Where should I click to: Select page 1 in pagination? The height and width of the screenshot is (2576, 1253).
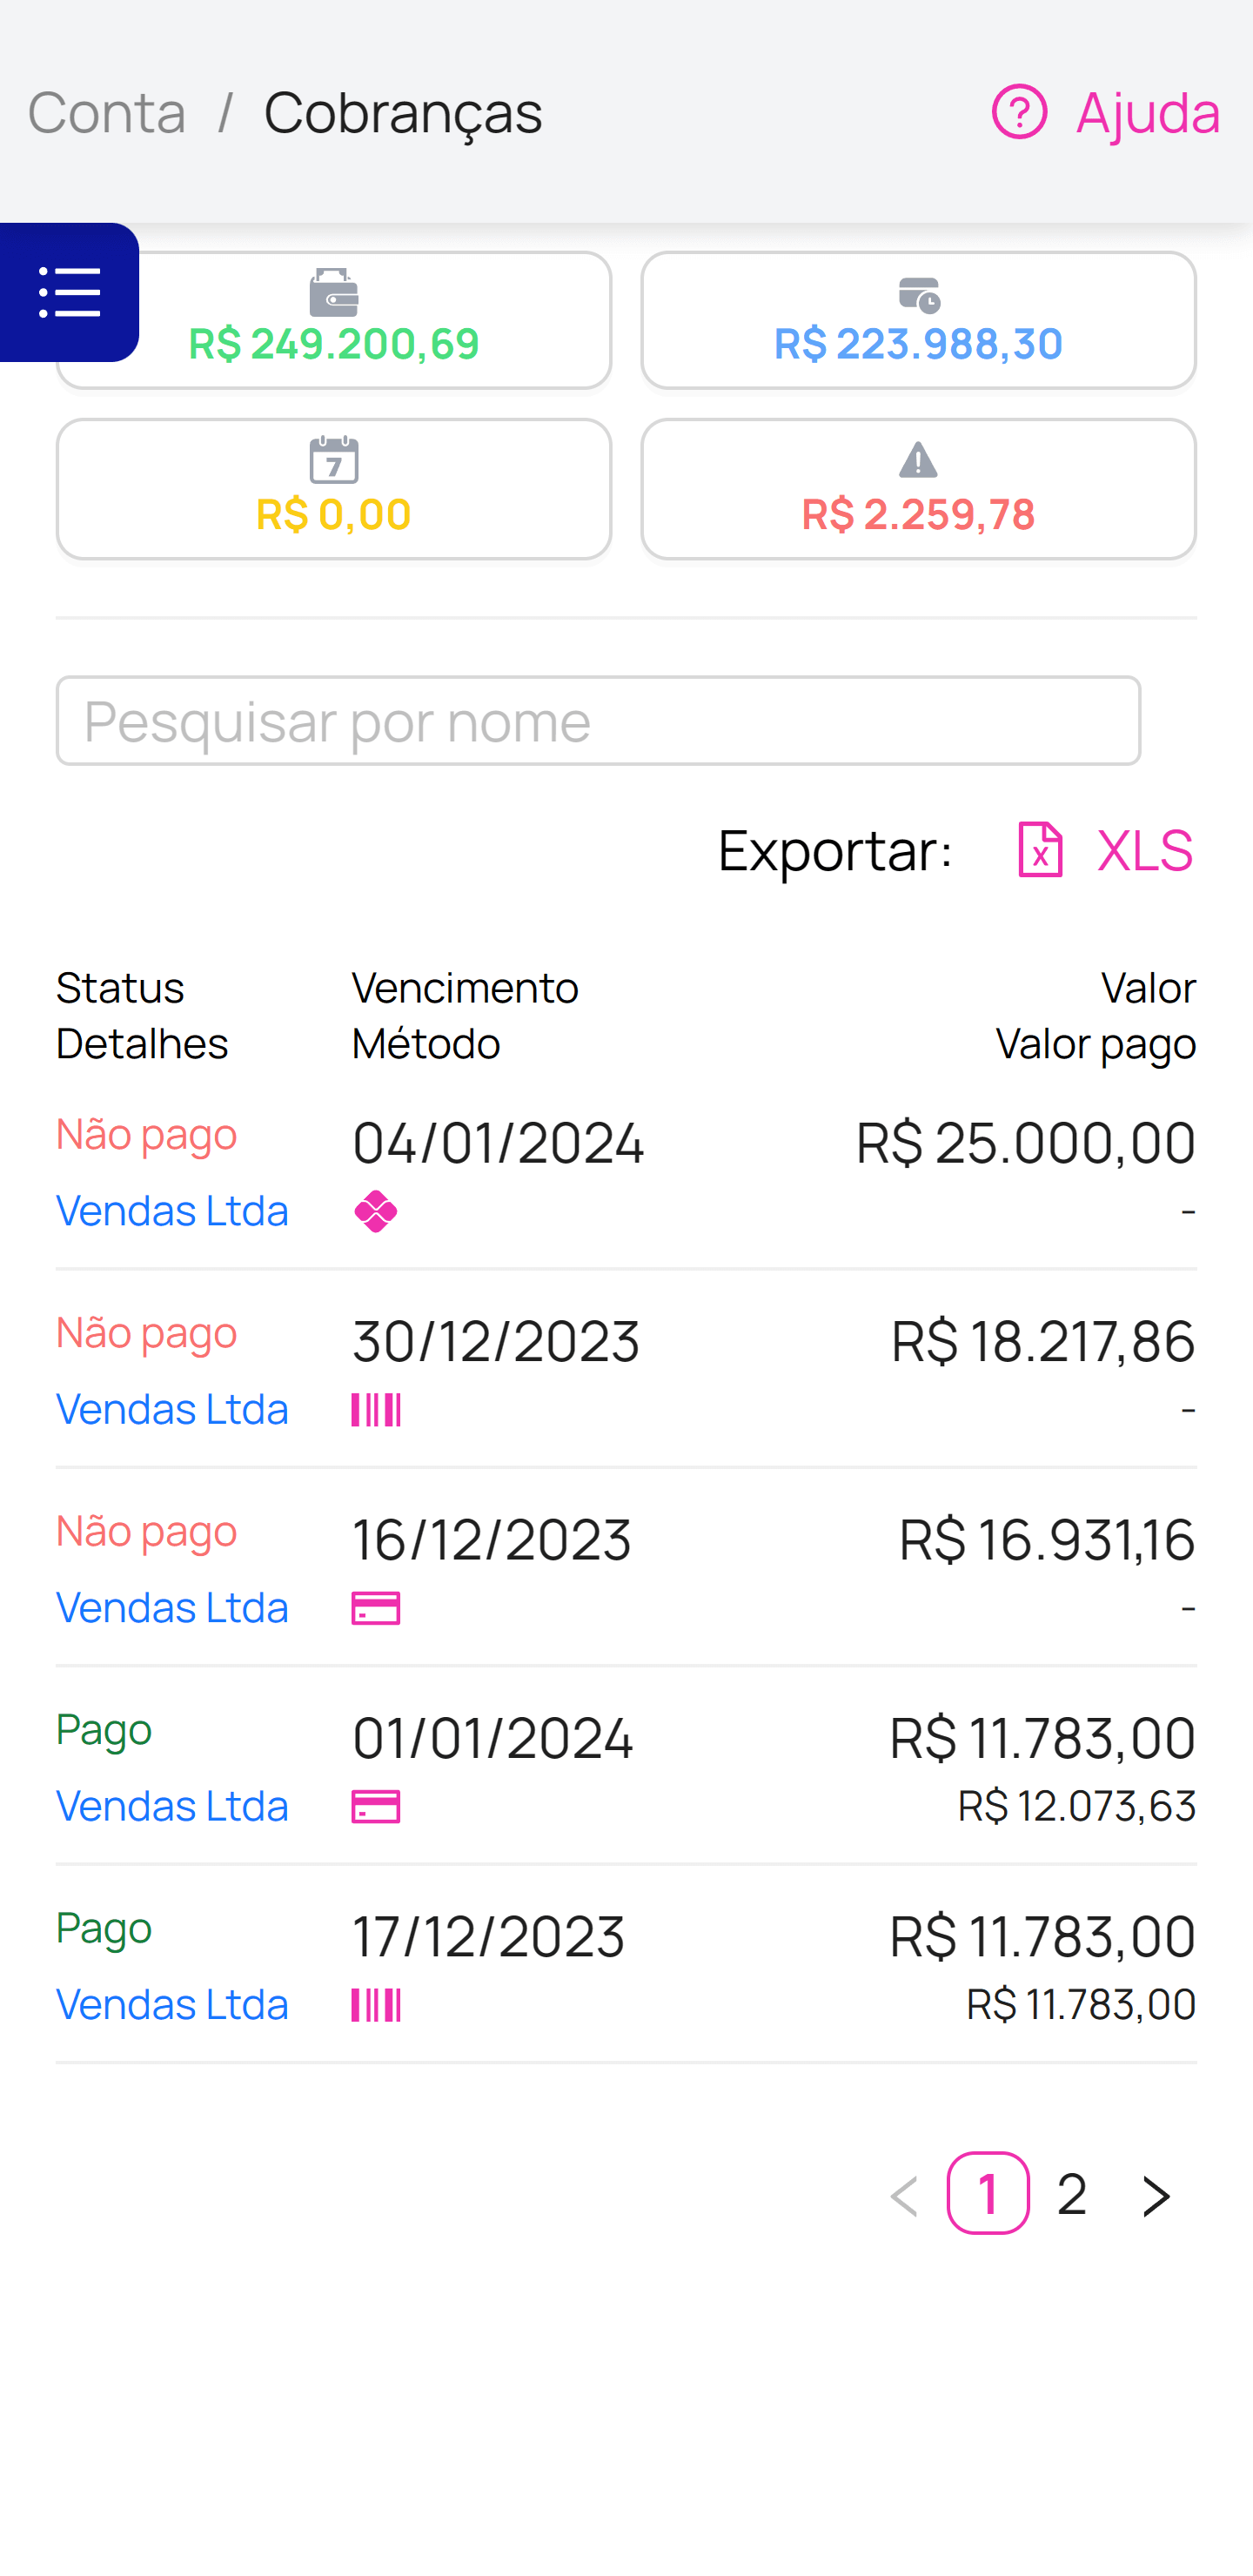988,2193
